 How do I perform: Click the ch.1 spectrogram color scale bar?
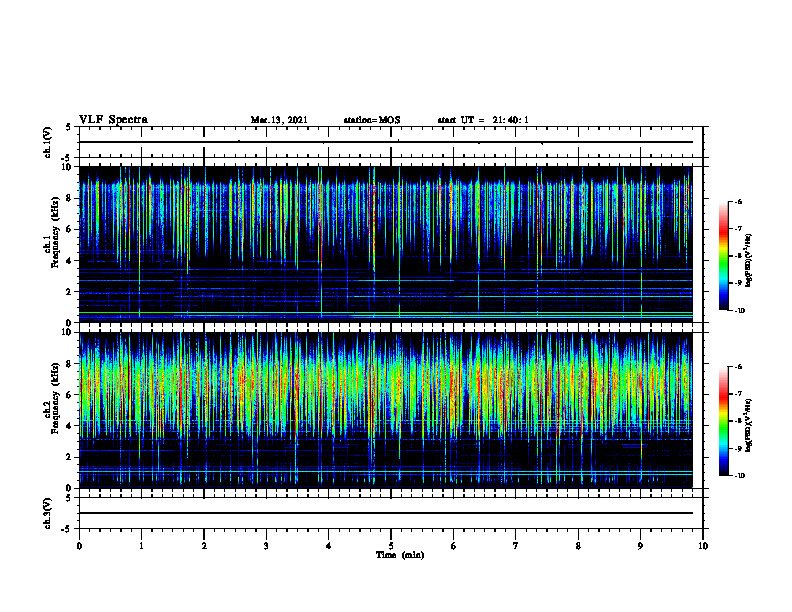coord(724,256)
